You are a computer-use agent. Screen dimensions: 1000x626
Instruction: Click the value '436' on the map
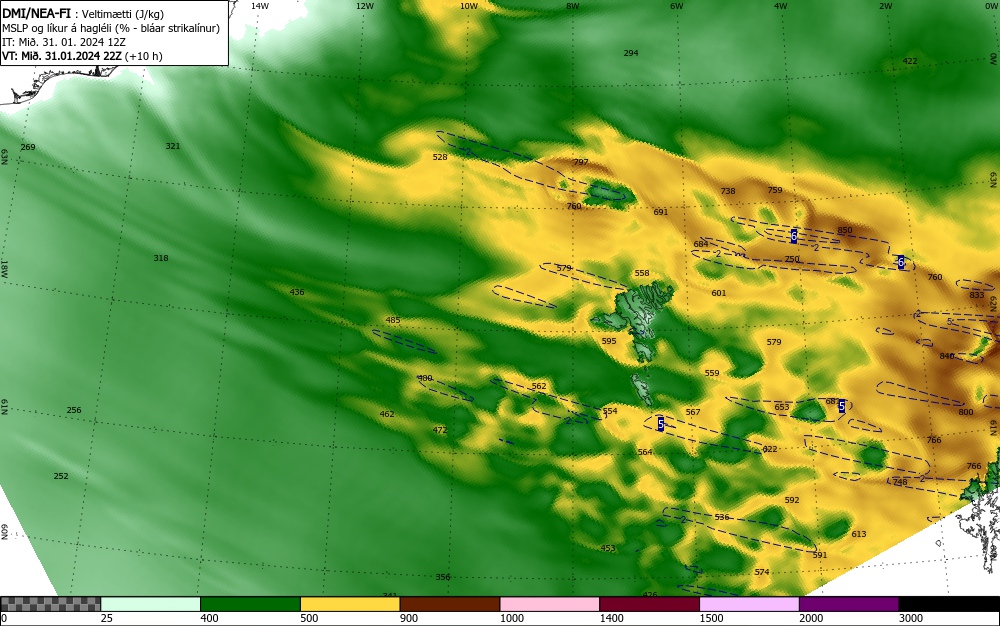(297, 293)
